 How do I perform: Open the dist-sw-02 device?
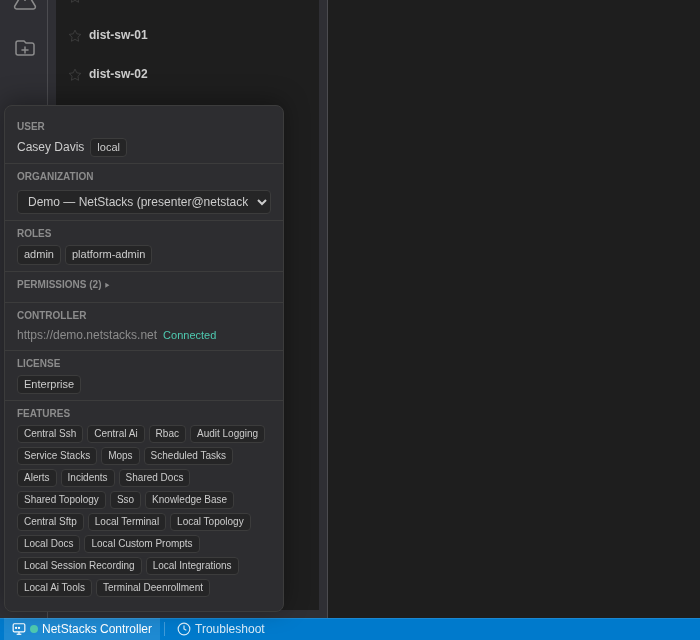[x=118, y=74]
